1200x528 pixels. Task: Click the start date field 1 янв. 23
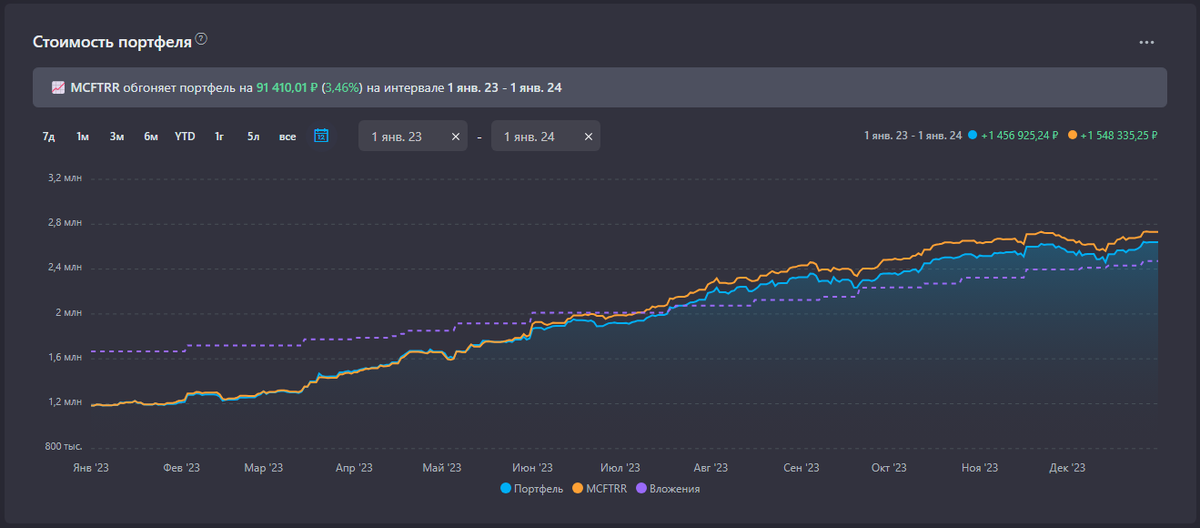click(x=413, y=136)
